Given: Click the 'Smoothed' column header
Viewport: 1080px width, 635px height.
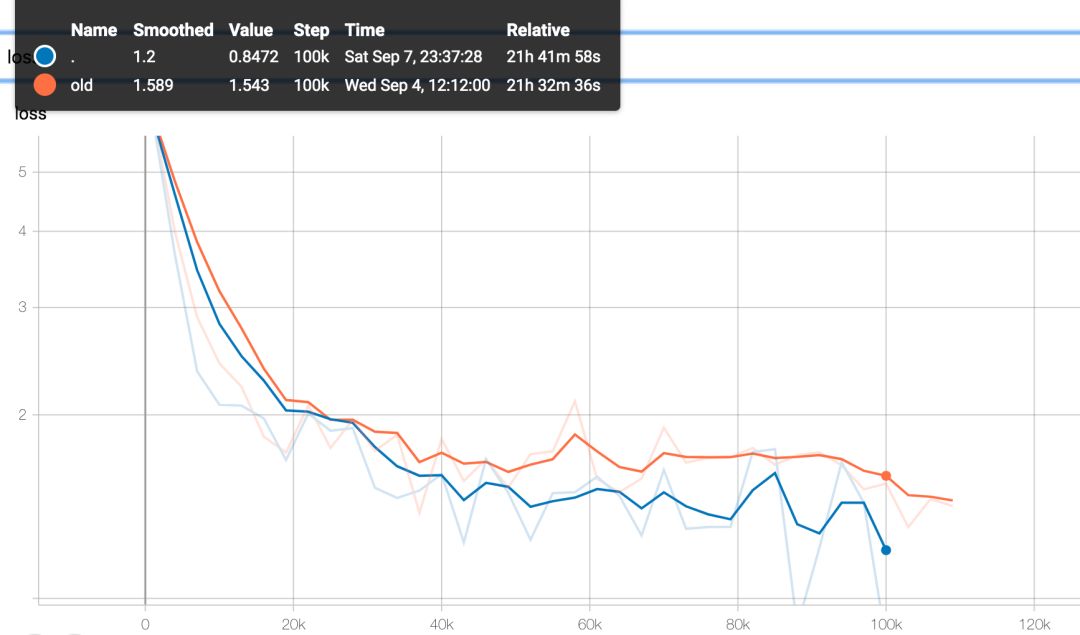Looking at the screenshot, I should click(173, 30).
